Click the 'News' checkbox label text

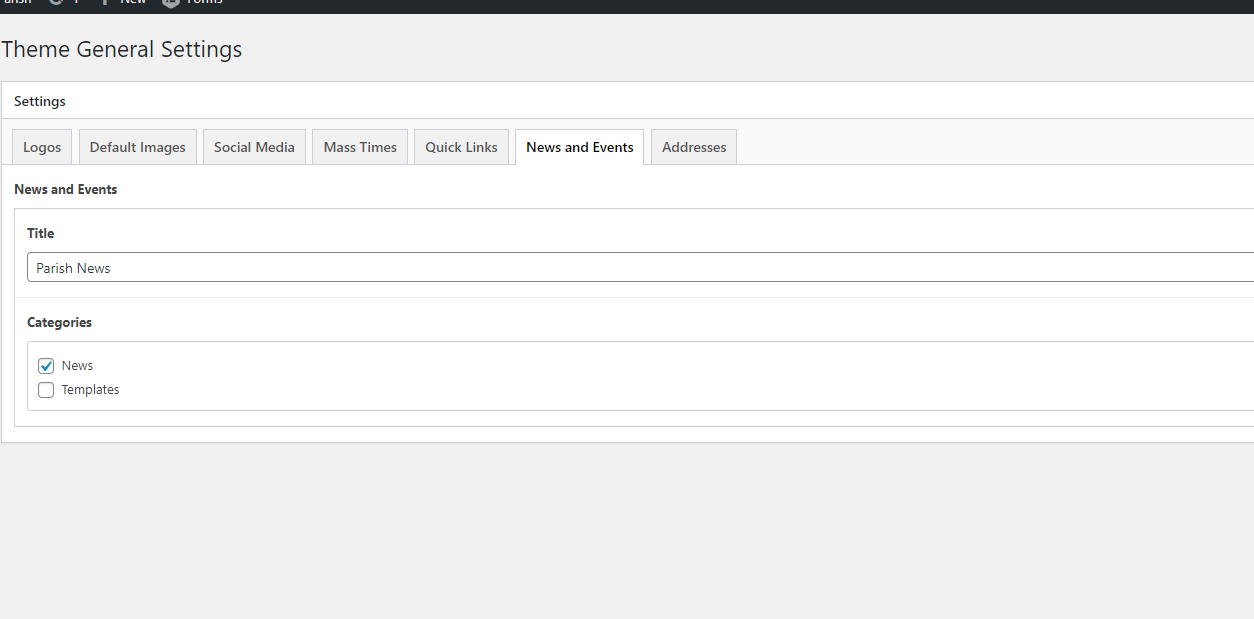[x=77, y=366]
